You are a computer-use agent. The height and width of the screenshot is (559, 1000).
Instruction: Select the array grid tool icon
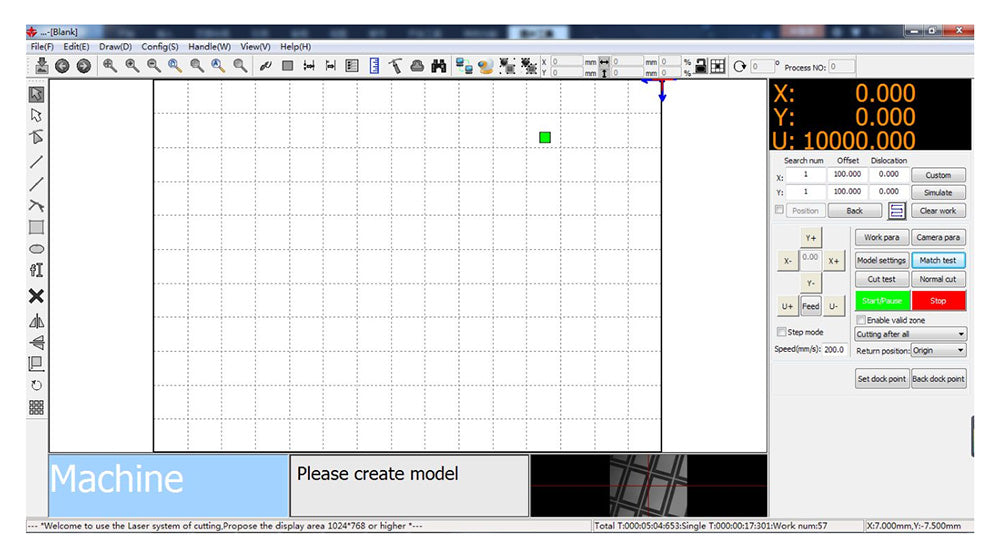click(36, 407)
